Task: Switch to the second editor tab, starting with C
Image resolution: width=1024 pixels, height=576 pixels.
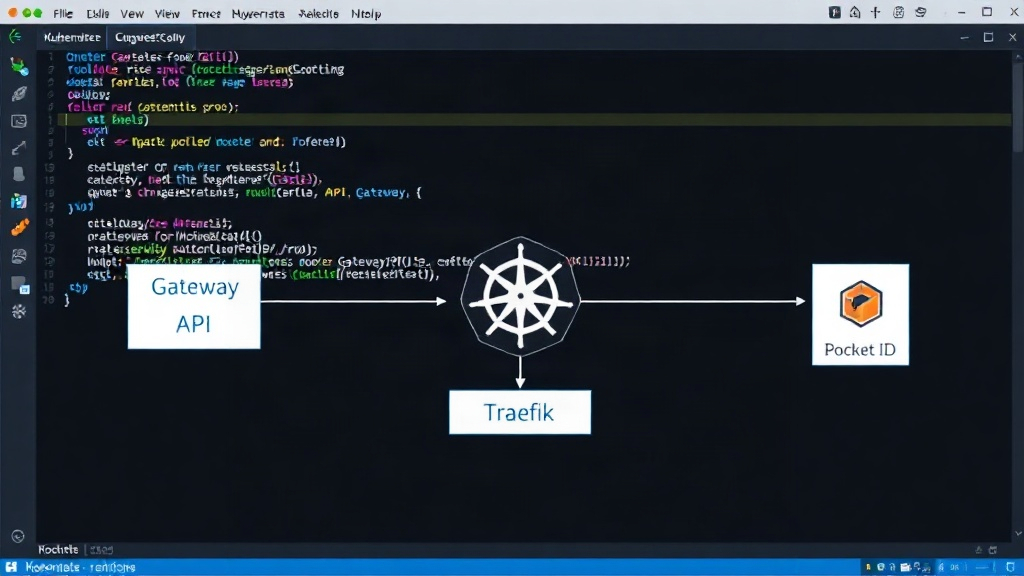Action: click(150, 37)
